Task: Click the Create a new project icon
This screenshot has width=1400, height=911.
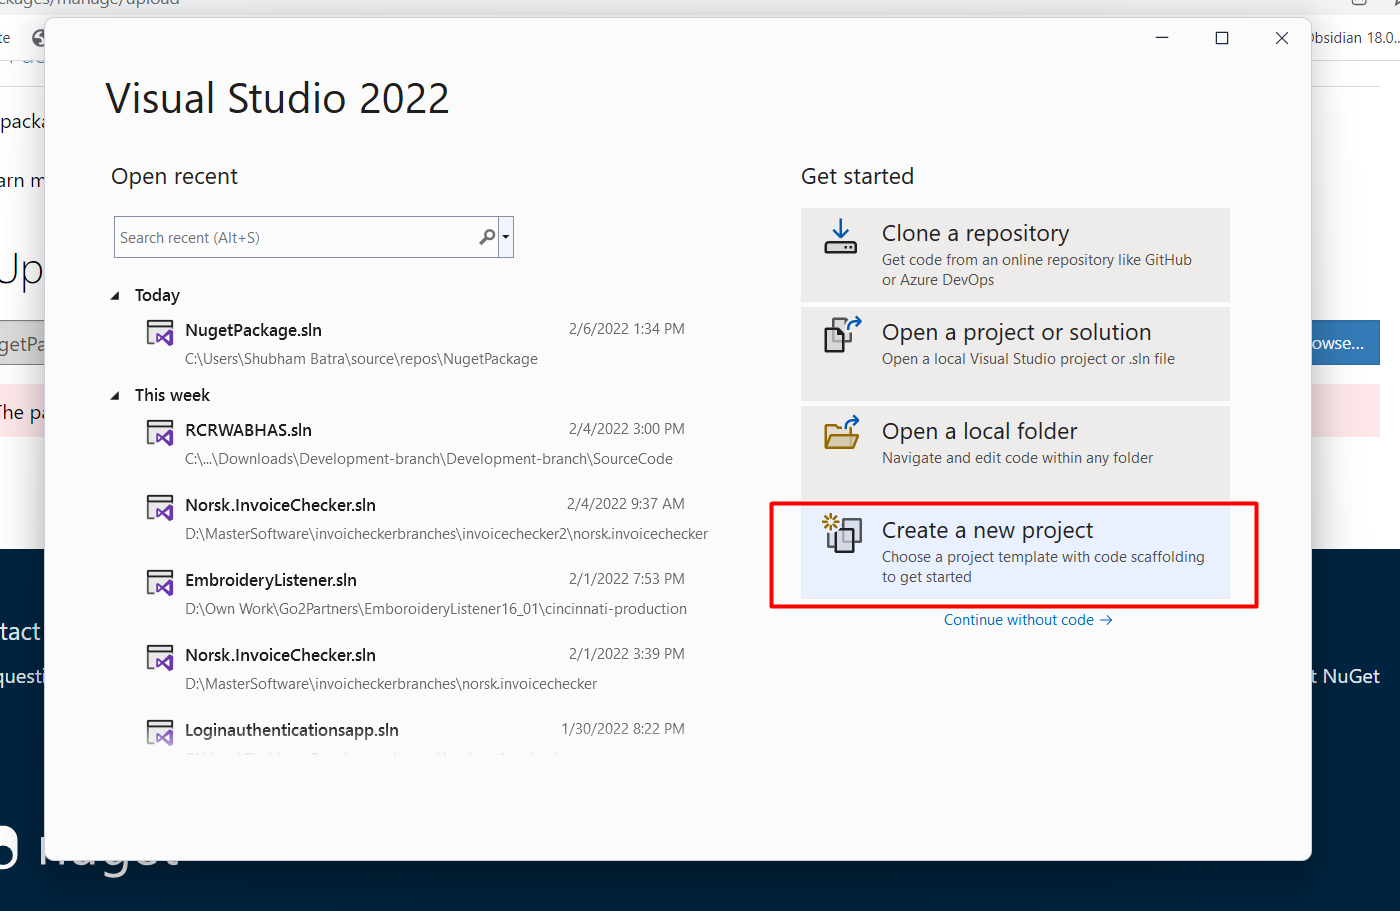Action: pos(842,533)
